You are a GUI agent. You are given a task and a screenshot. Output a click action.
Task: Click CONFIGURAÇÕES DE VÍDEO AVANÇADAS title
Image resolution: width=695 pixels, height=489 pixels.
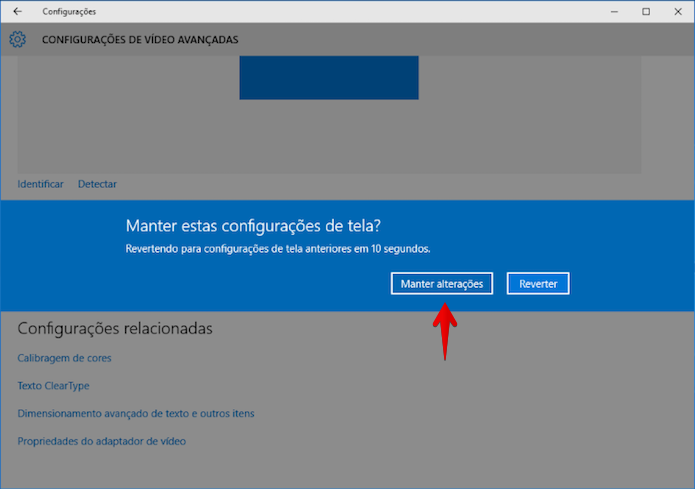pyautogui.click(x=140, y=40)
